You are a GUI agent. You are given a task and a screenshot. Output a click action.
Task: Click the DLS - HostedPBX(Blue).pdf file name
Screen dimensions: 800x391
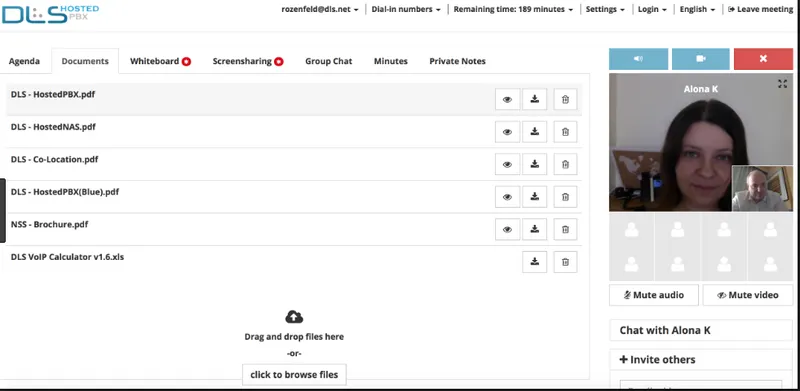click(x=65, y=192)
